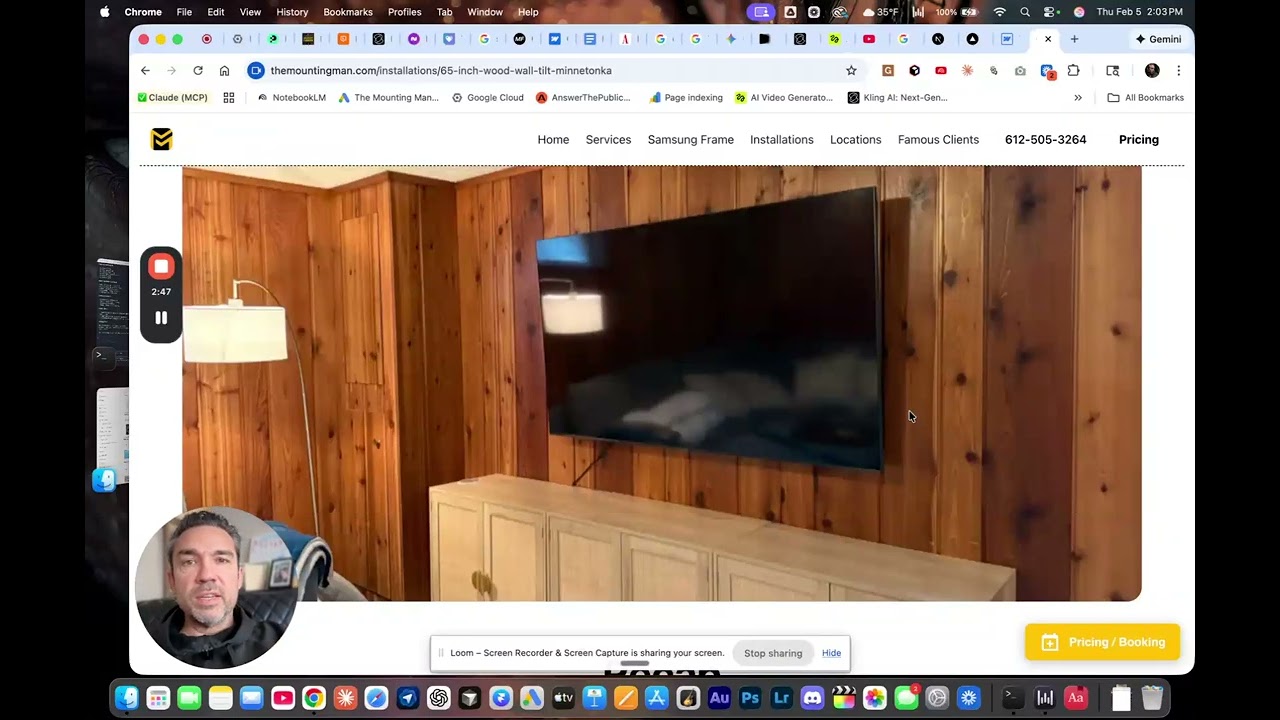Open the Claude (MCP) bookmark

[x=172, y=97]
